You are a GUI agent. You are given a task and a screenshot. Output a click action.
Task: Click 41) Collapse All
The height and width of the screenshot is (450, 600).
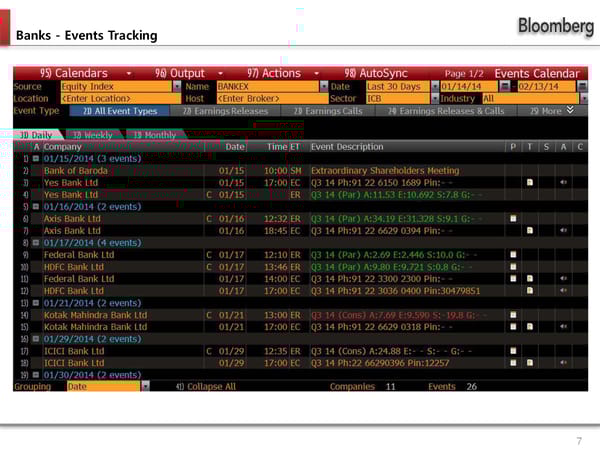[x=206, y=386]
